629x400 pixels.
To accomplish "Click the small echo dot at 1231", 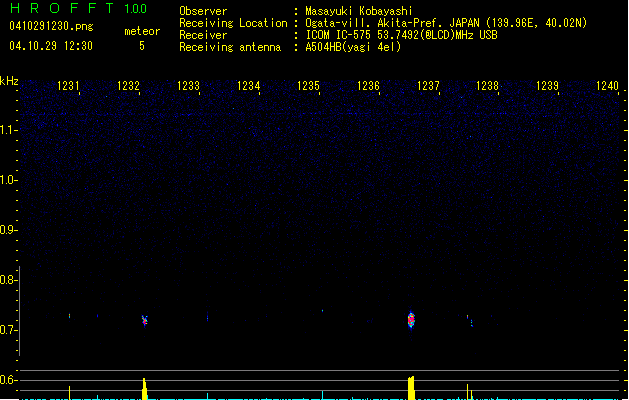I will pyautogui.click(x=69, y=316).
